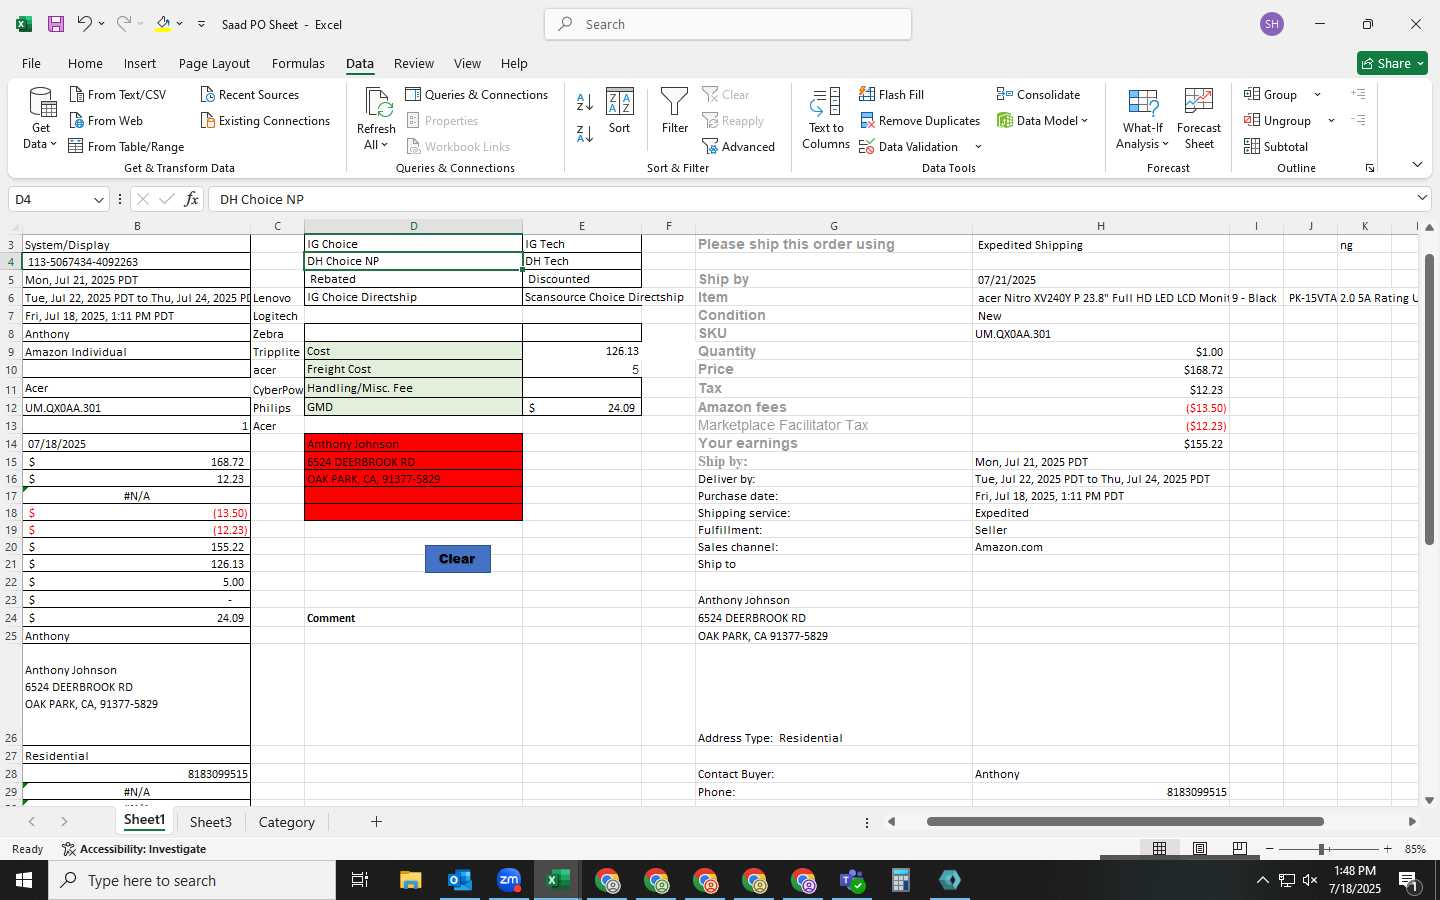Open Consolidate dialog
The width and height of the screenshot is (1440, 900).
(x=1038, y=94)
